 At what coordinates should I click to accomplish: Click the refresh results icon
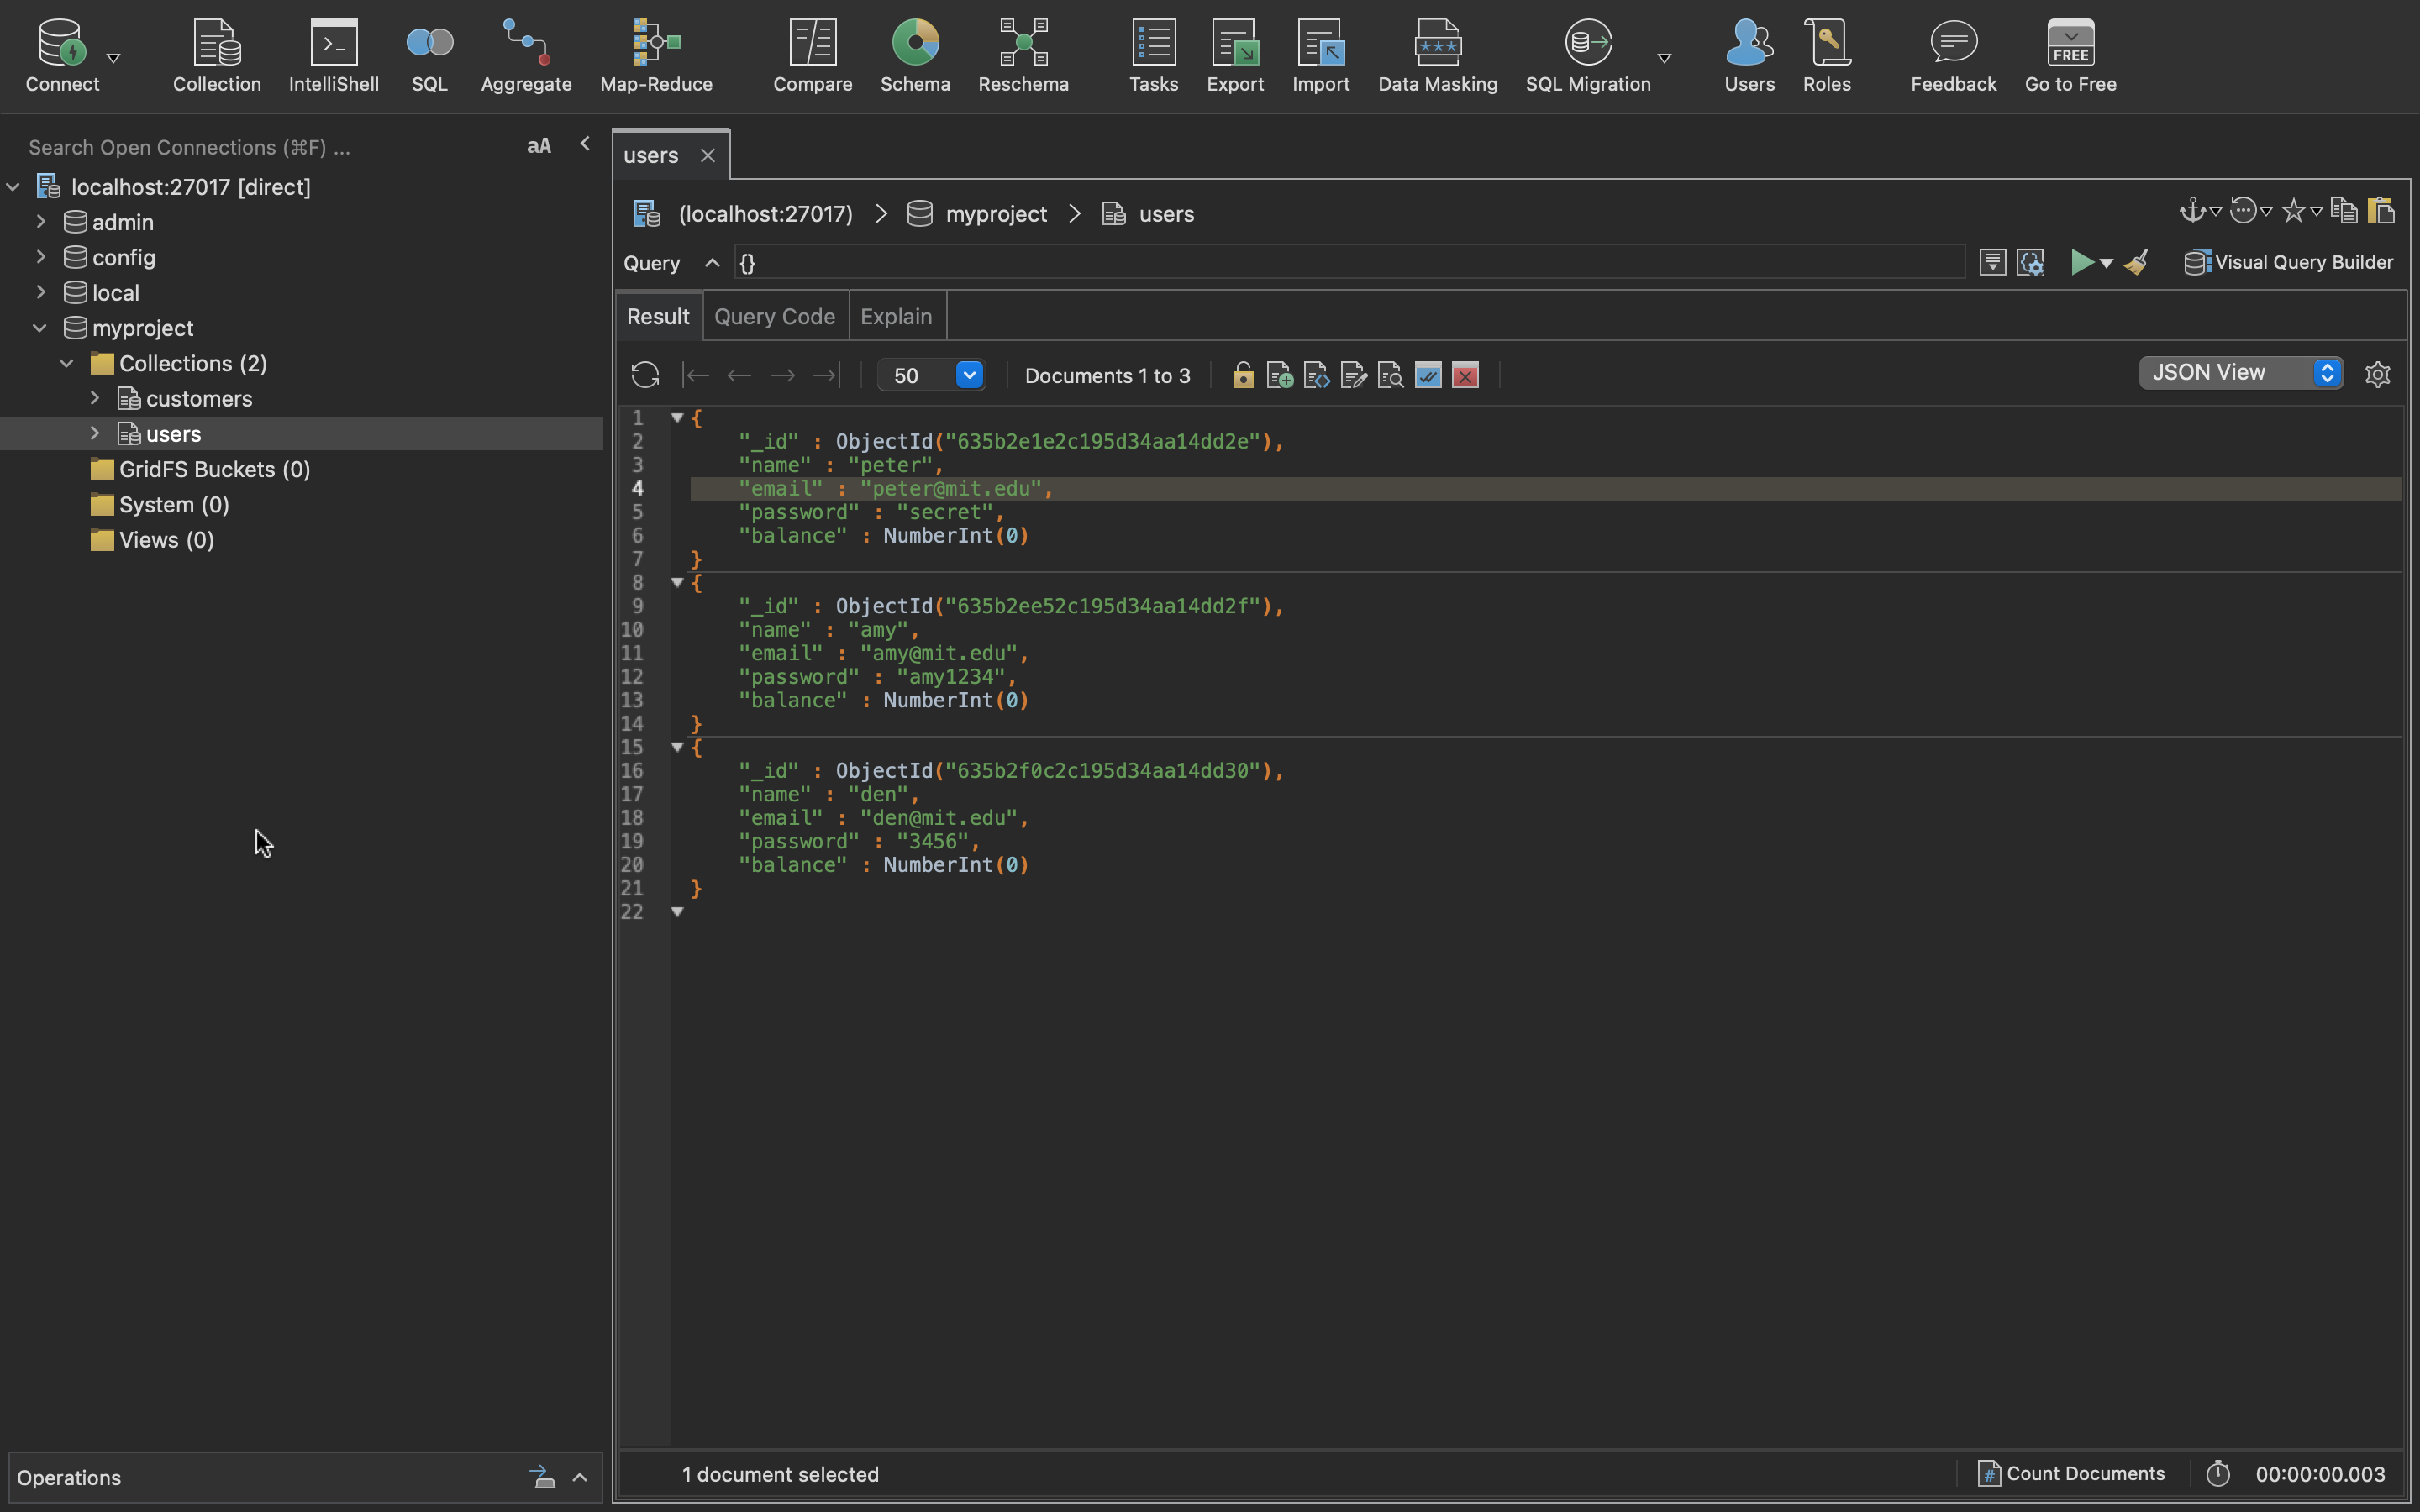pyautogui.click(x=645, y=376)
